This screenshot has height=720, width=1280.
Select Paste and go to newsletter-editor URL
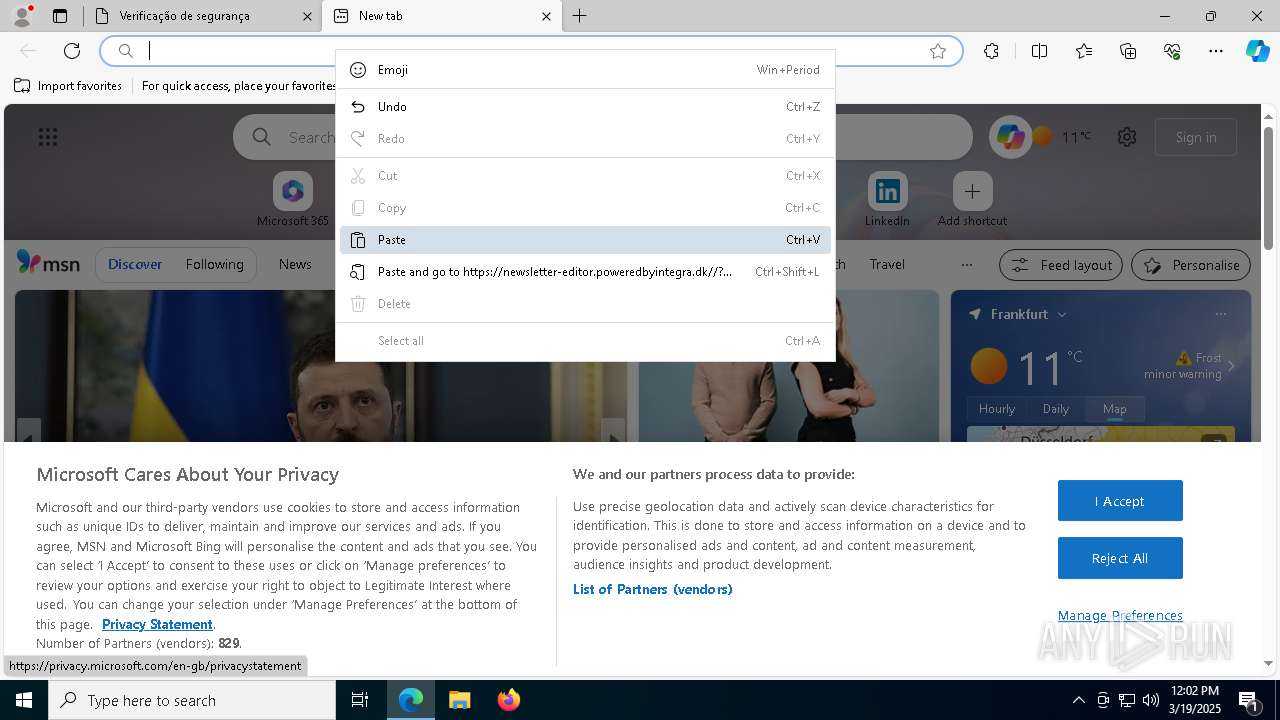click(585, 272)
